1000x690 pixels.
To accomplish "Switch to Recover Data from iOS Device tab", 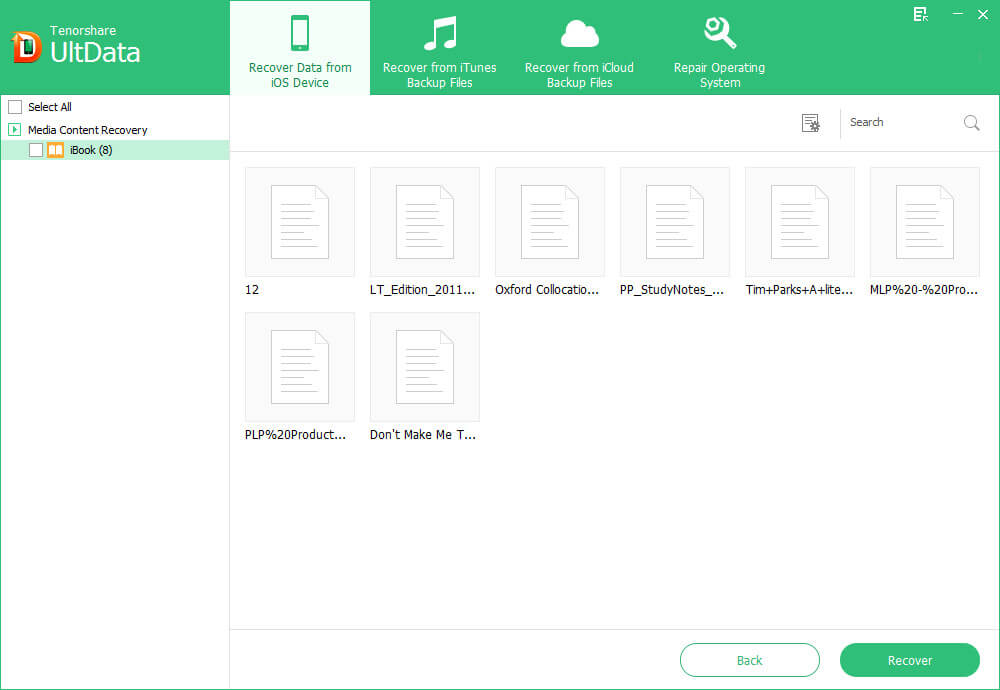I will pyautogui.click(x=300, y=48).
